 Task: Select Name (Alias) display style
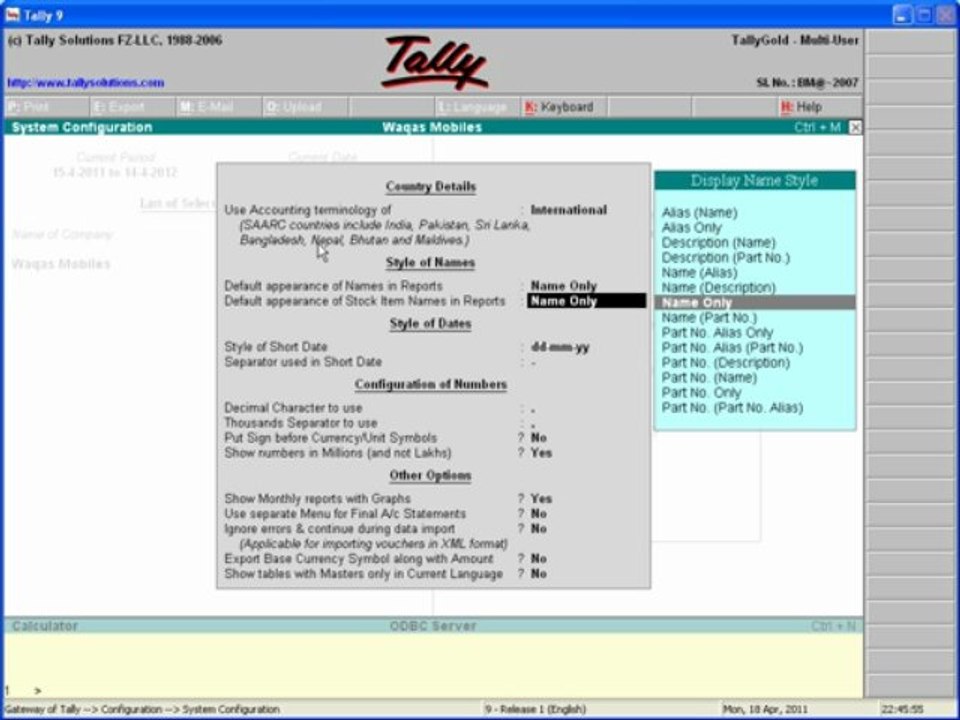tap(699, 272)
